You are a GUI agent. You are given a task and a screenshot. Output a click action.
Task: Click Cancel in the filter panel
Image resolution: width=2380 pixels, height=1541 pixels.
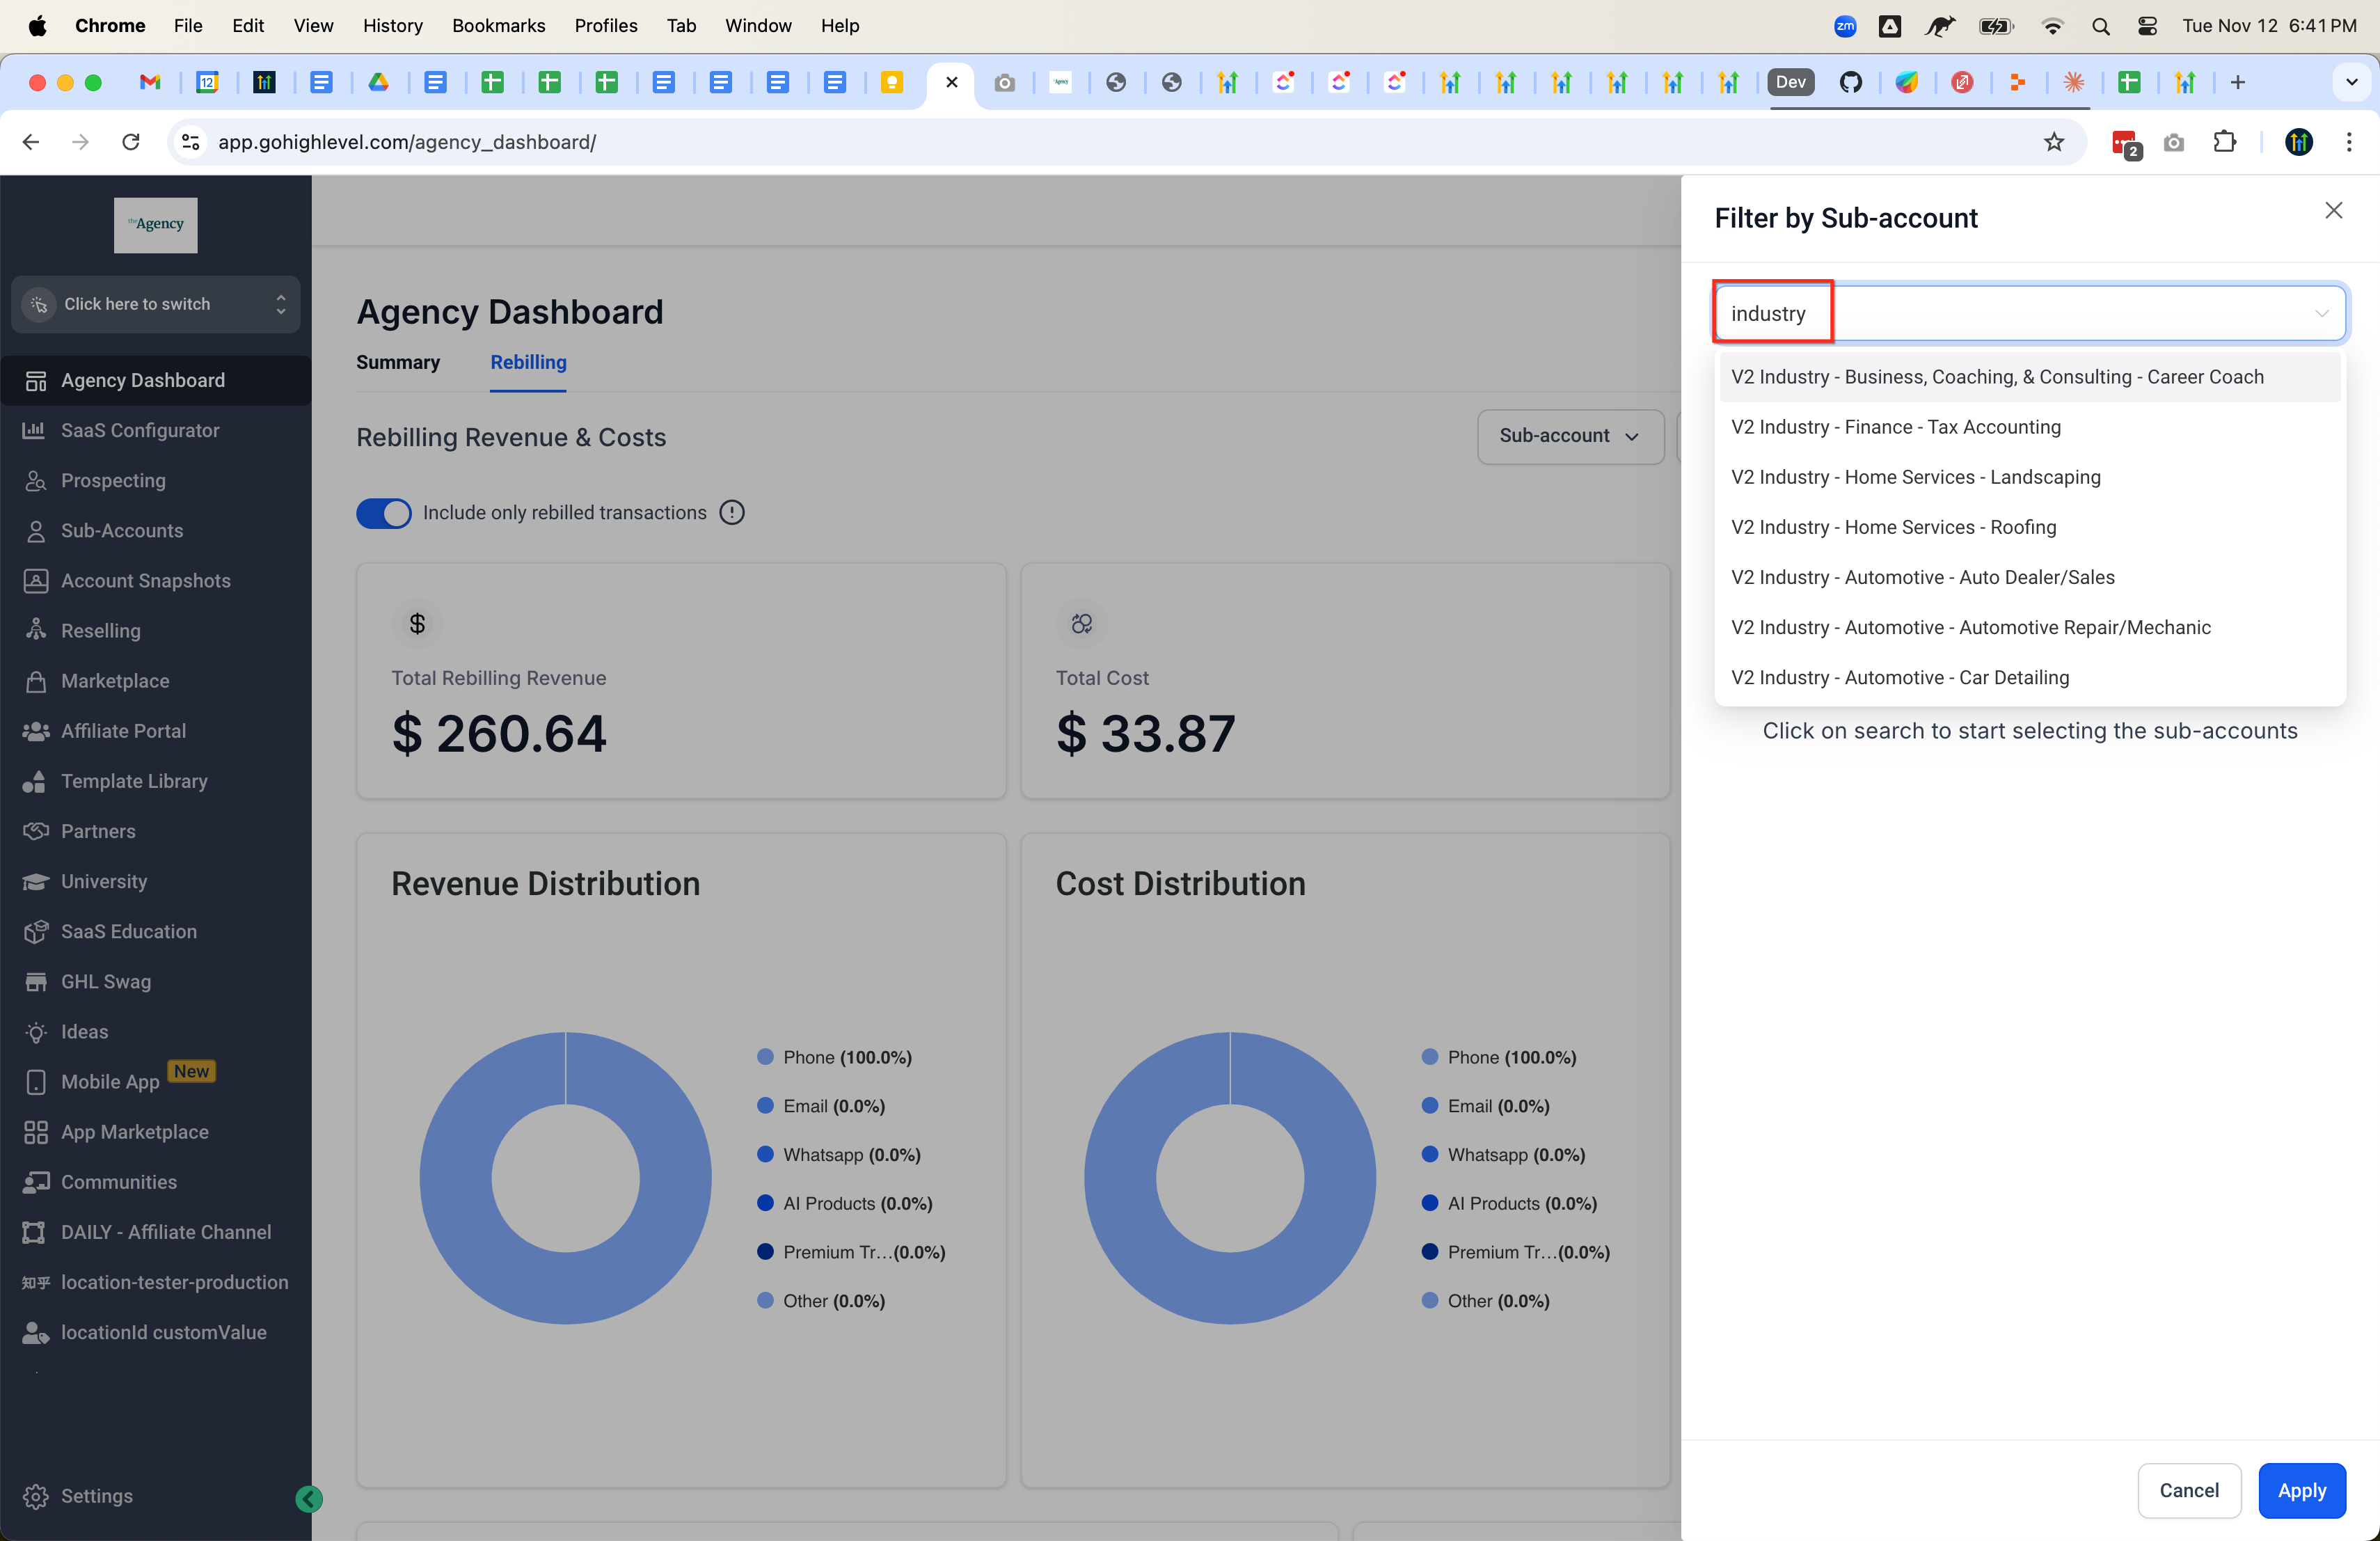tap(2189, 1491)
